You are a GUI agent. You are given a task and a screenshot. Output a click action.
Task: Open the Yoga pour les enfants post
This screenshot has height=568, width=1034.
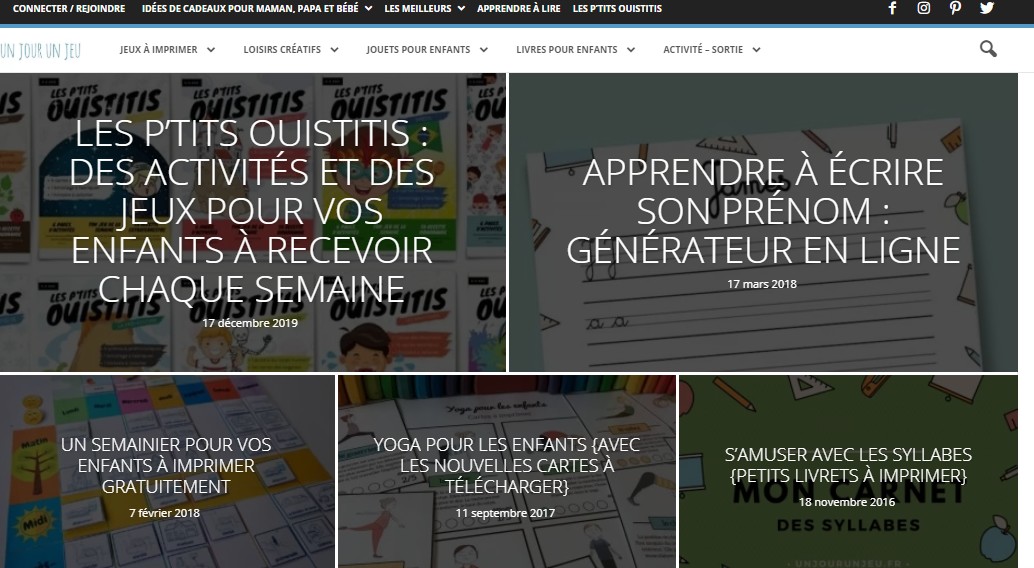(x=506, y=466)
